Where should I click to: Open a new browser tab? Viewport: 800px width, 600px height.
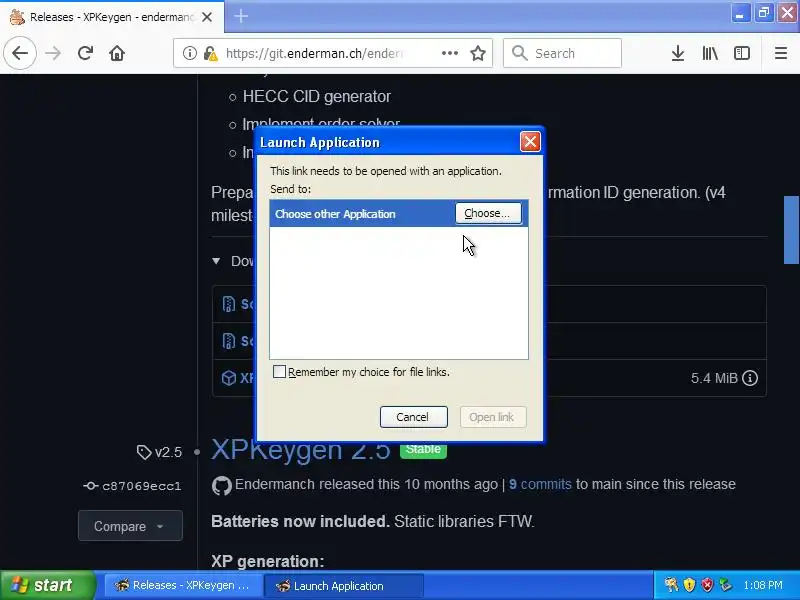241,16
